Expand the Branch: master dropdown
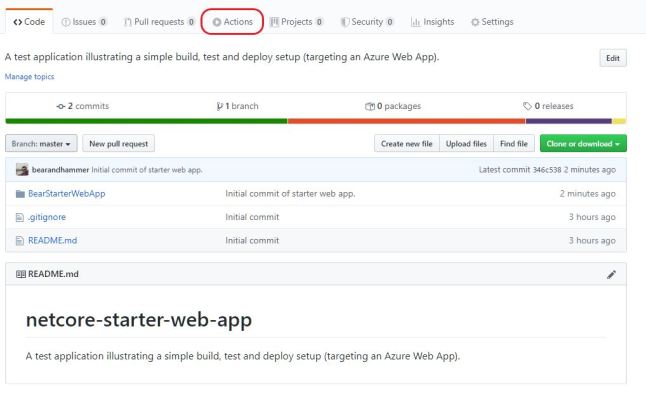The height and width of the screenshot is (393, 646). 41,143
